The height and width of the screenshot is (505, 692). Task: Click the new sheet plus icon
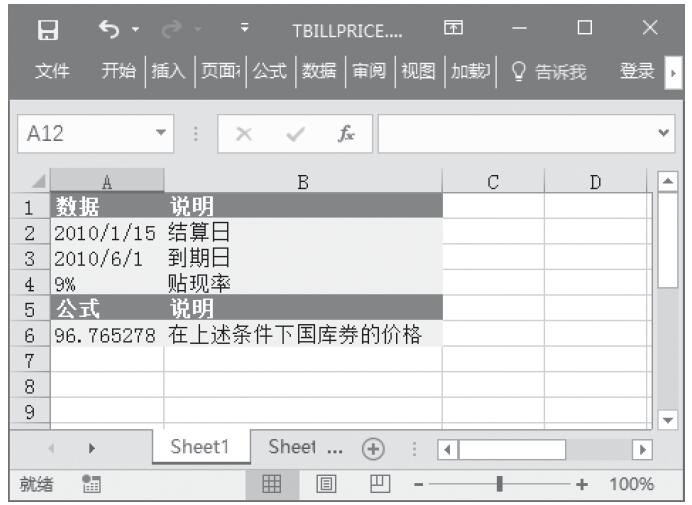[x=374, y=447]
